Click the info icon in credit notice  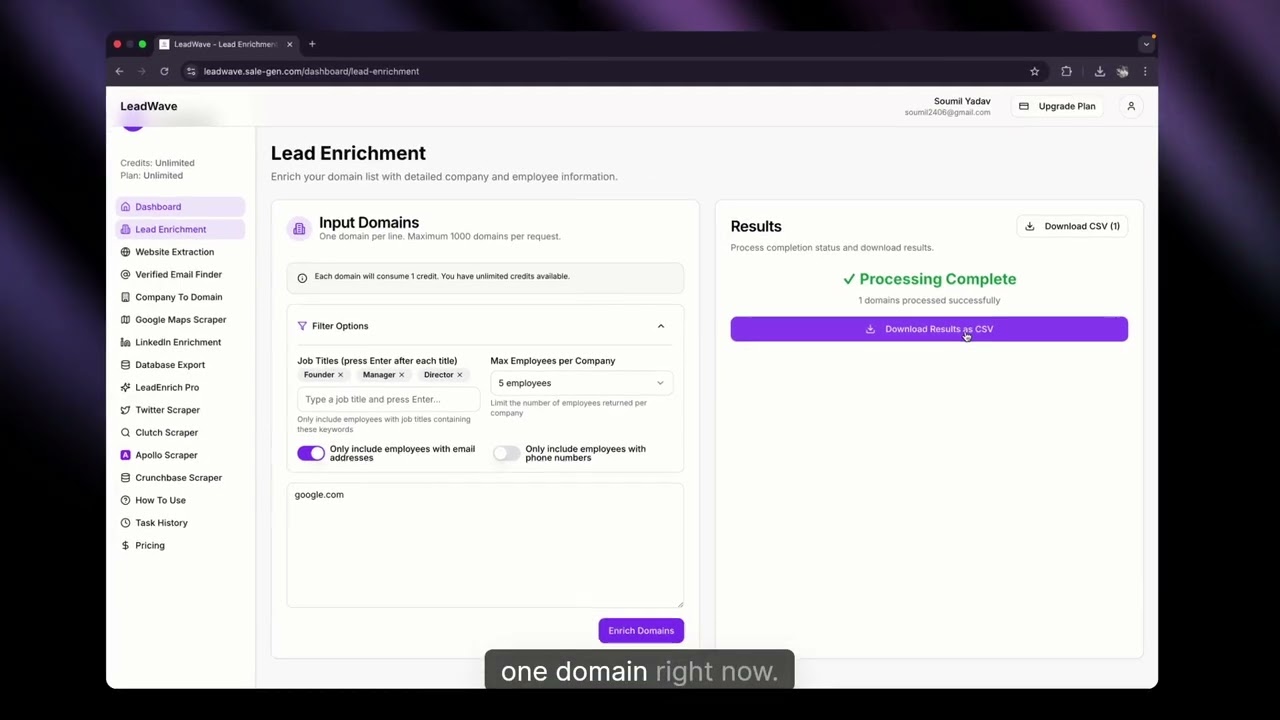(x=302, y=277)
